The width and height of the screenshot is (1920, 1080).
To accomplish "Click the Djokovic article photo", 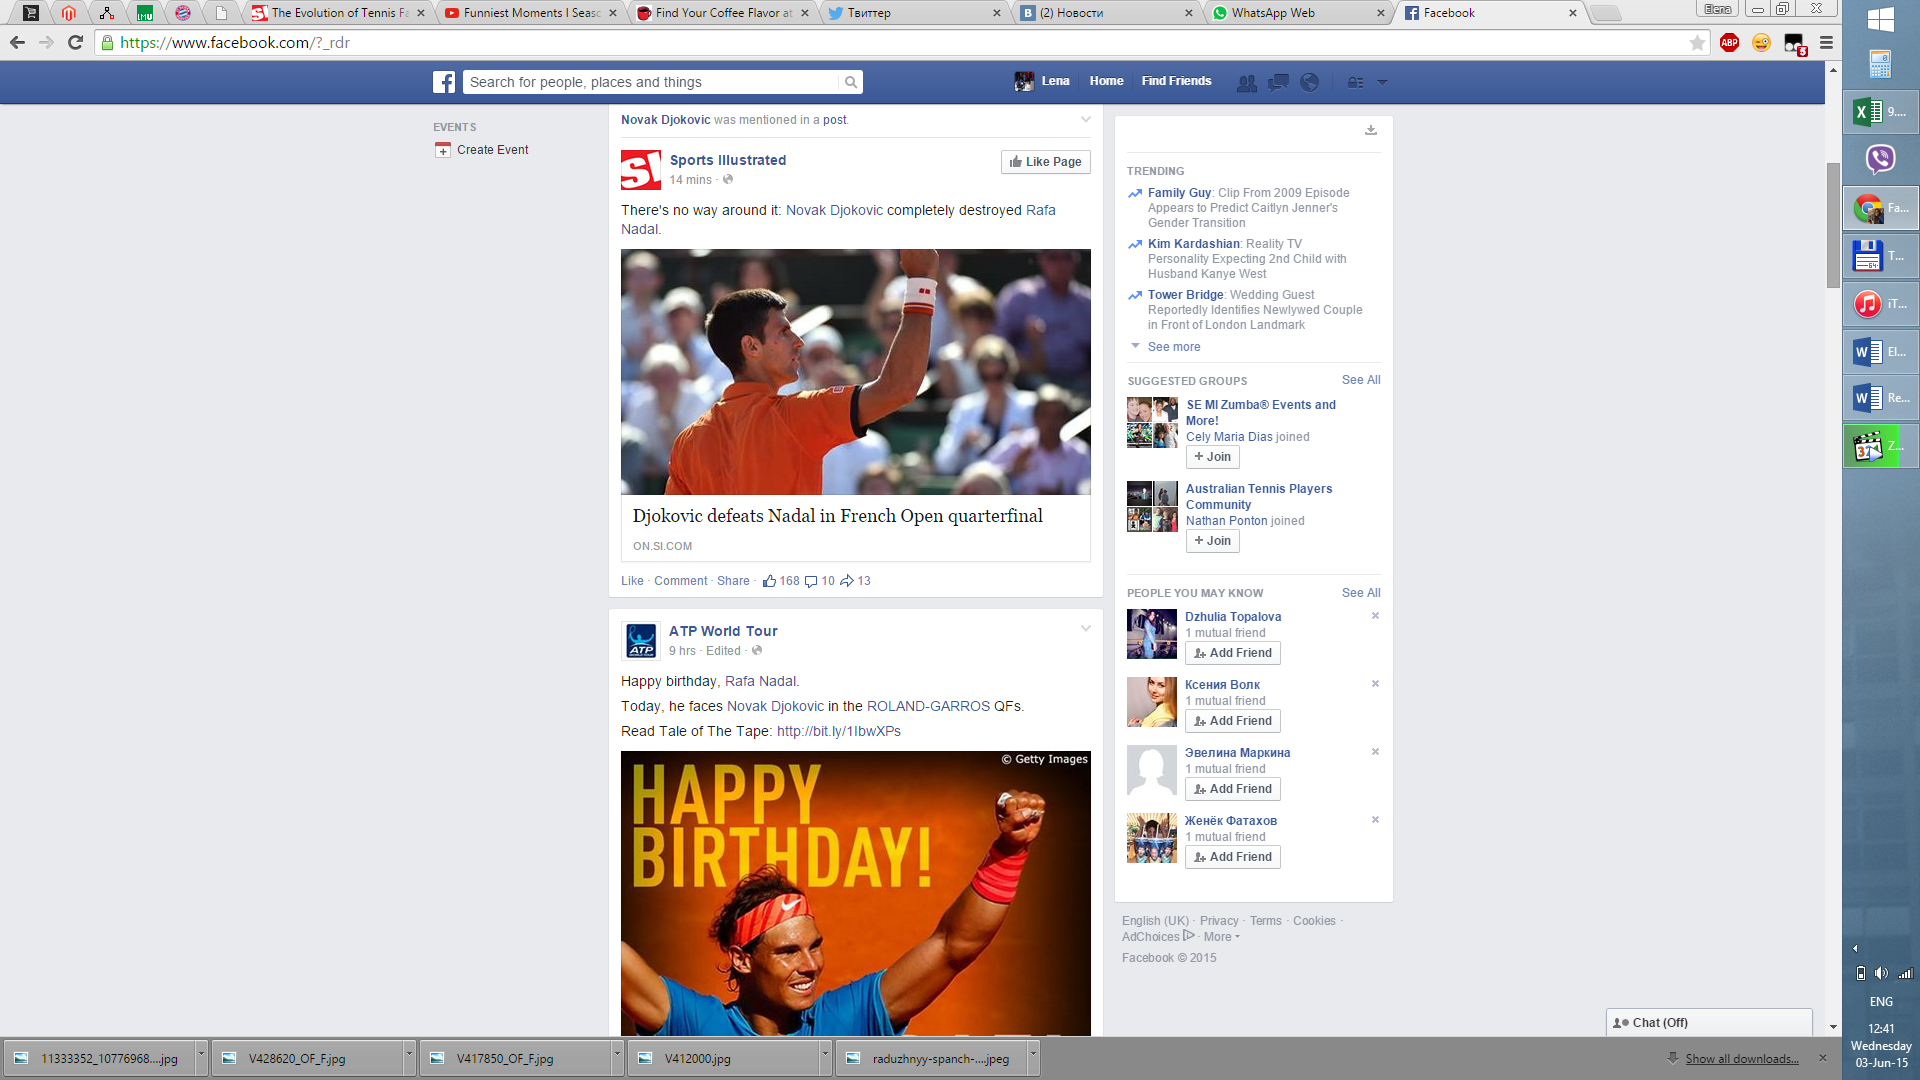I will pos(855,372).
